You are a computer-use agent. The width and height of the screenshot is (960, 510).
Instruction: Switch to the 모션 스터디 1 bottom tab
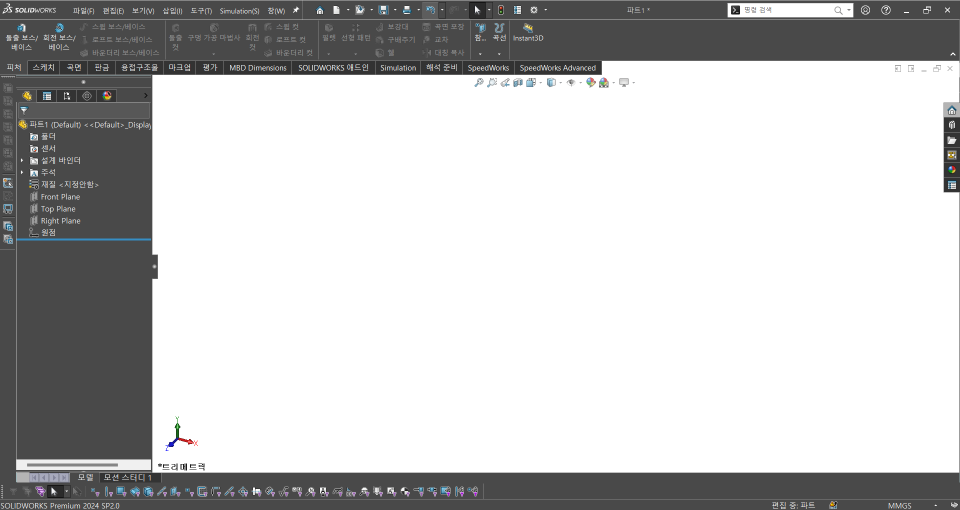(127, 477)
